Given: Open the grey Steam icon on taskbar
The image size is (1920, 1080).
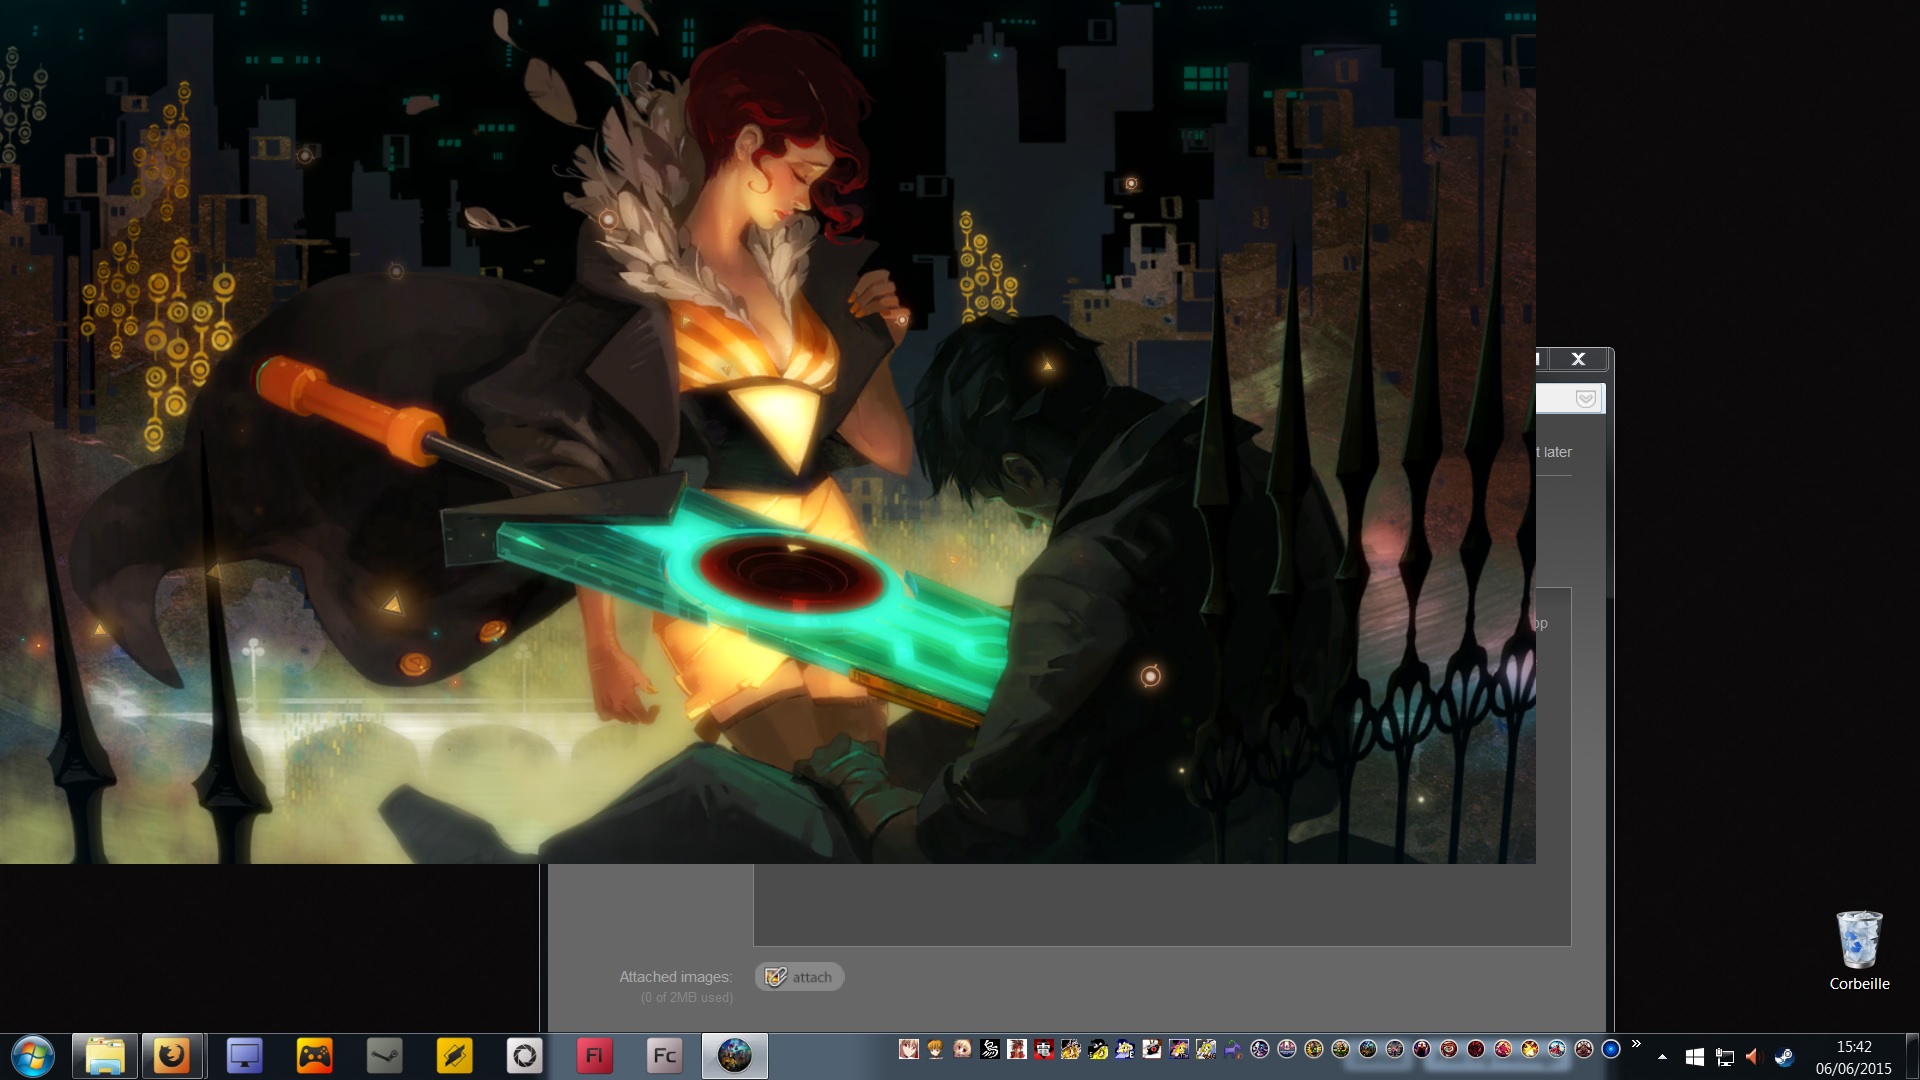Looking at the screenshot, I should (x=384, y=1056).
